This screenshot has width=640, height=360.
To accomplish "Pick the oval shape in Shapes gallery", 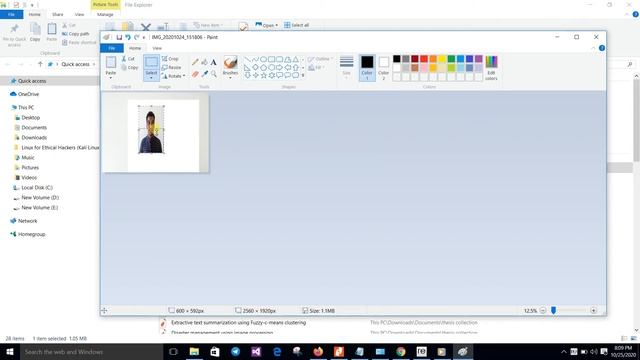I will click(x=263, y=60).
